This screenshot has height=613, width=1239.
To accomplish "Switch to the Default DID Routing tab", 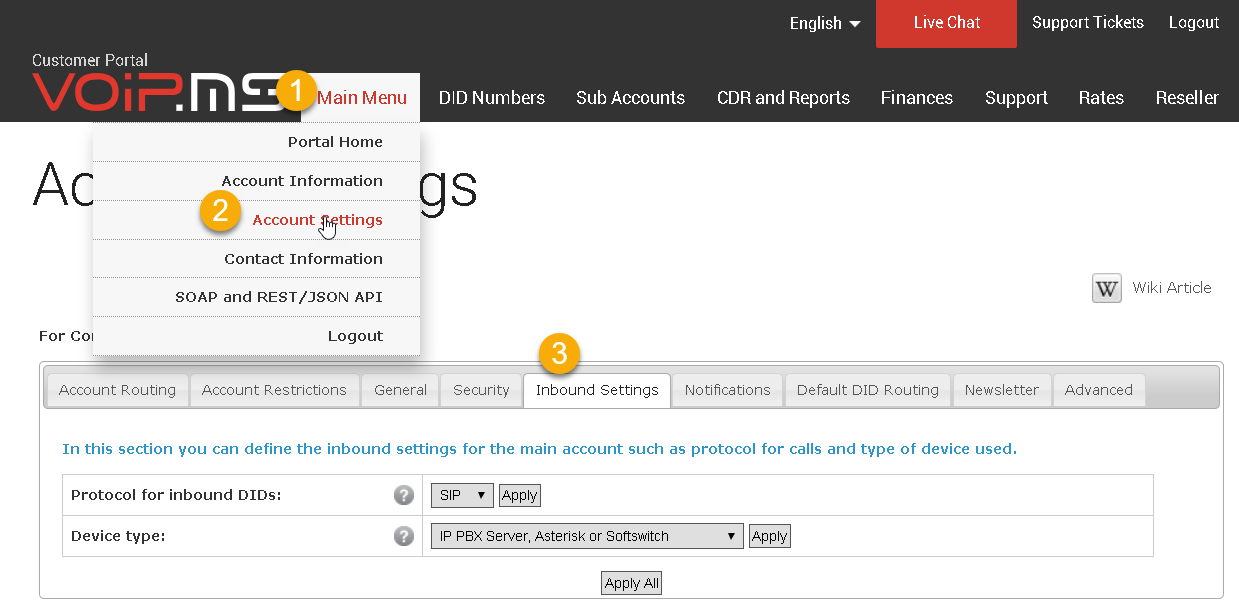I will [x=868, y=390].
